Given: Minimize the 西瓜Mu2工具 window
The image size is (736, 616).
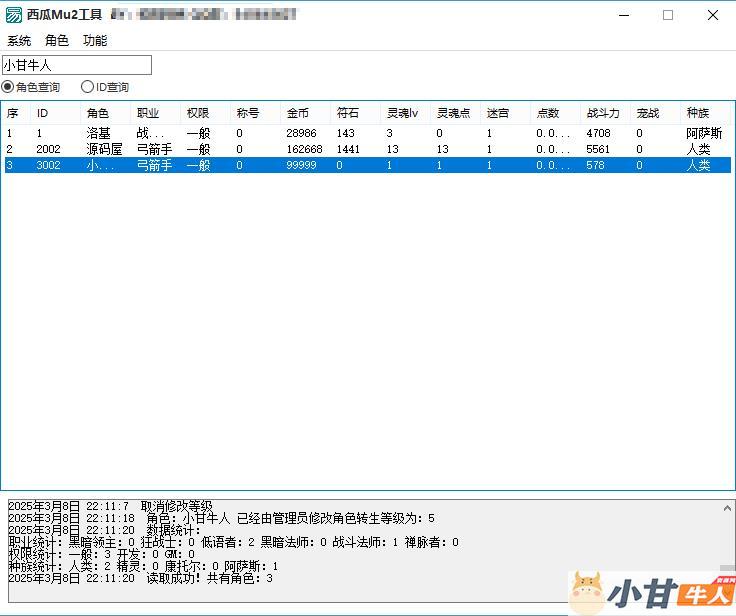Looking at the screenshot, I should 623,15.
